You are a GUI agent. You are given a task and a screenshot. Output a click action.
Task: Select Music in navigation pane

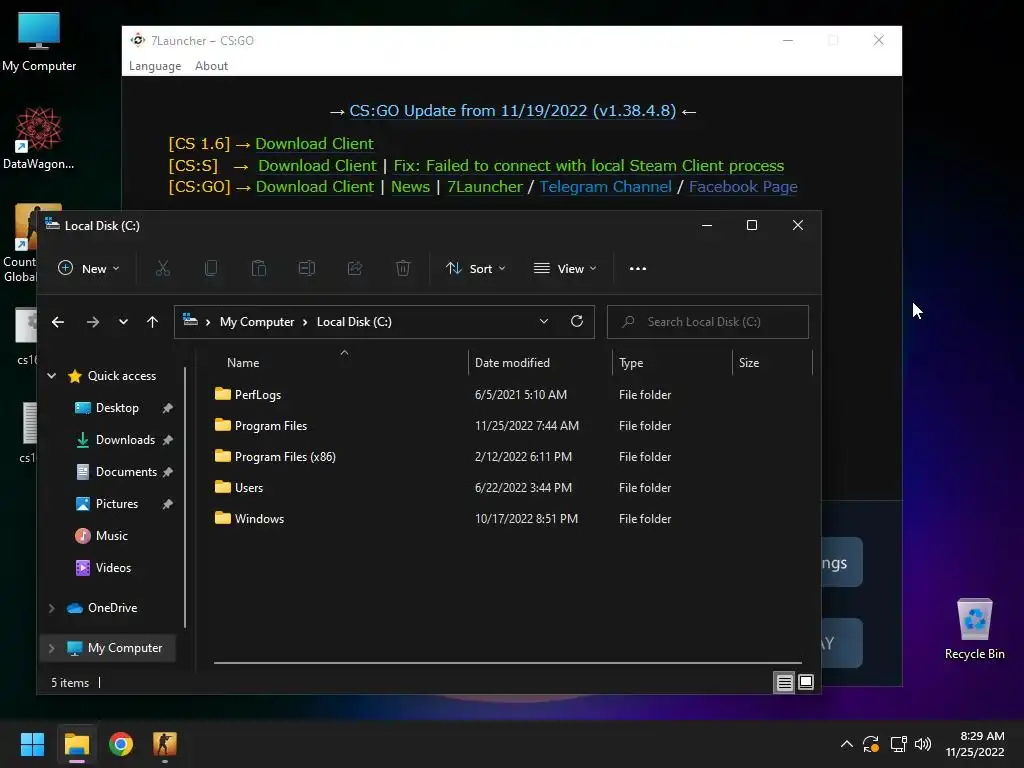(x=111, y=536)
